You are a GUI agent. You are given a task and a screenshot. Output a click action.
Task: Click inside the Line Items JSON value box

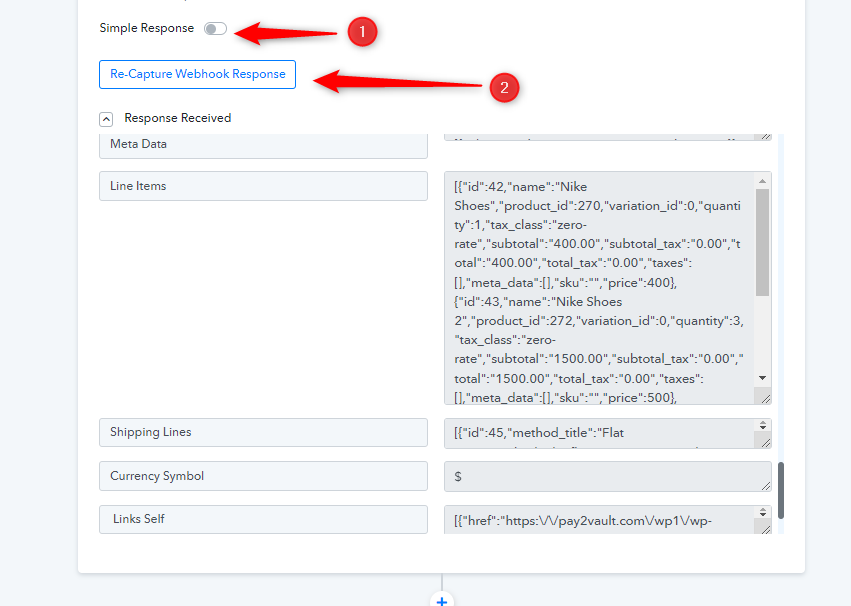[x=598, y=288]
